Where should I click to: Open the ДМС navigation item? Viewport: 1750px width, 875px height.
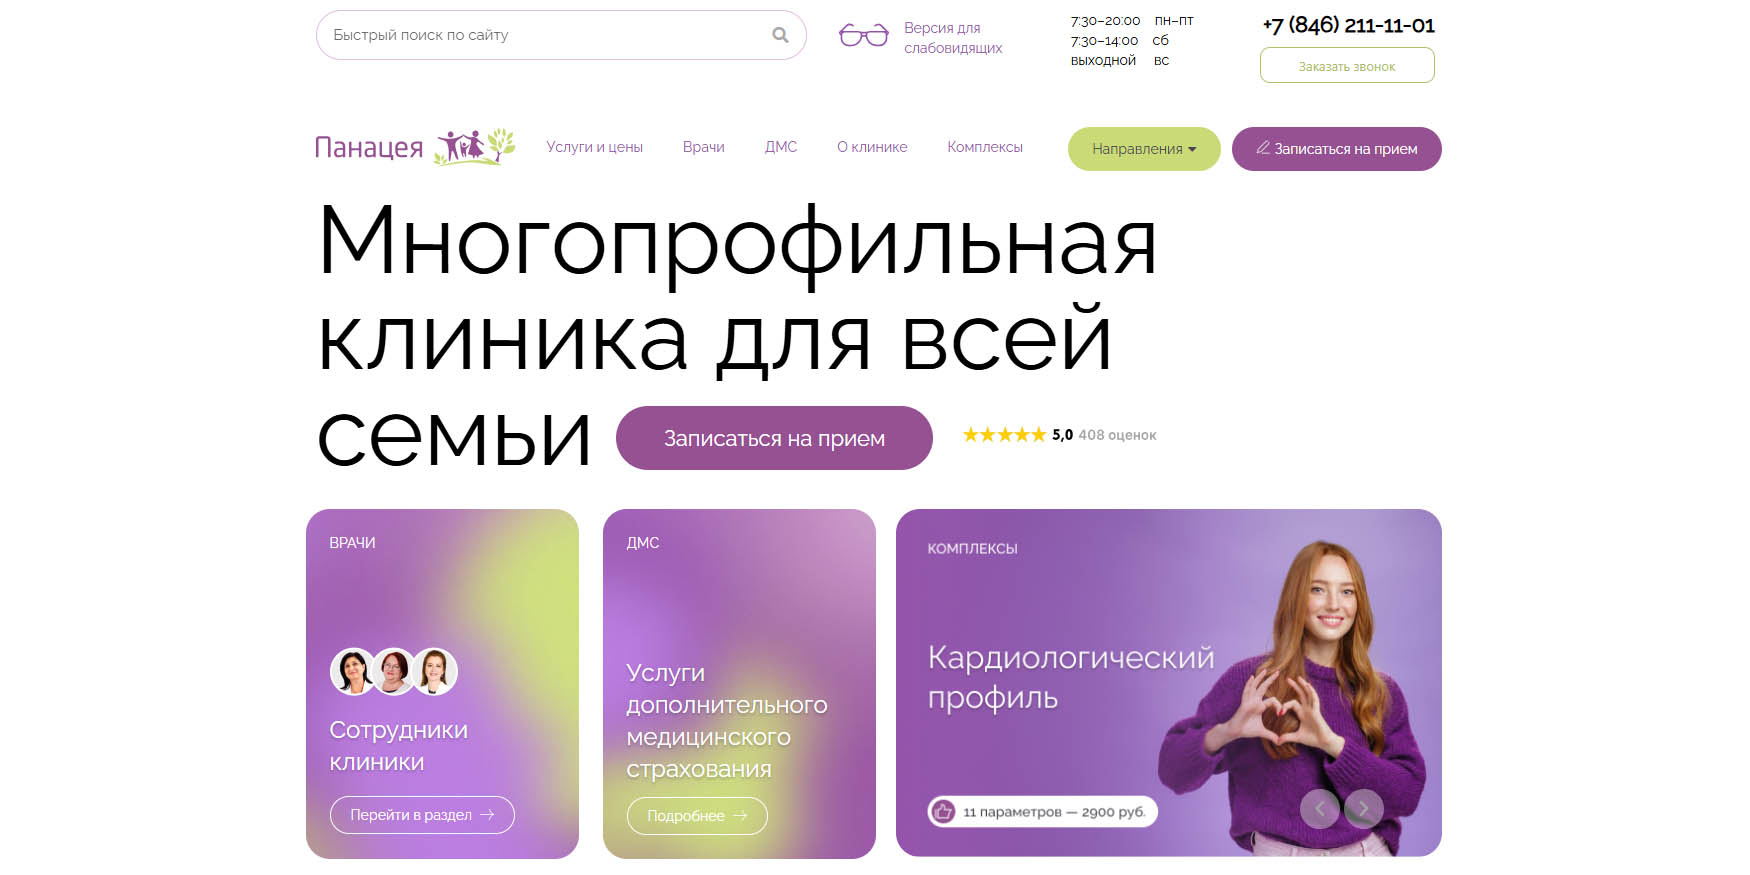click(781, 147)
